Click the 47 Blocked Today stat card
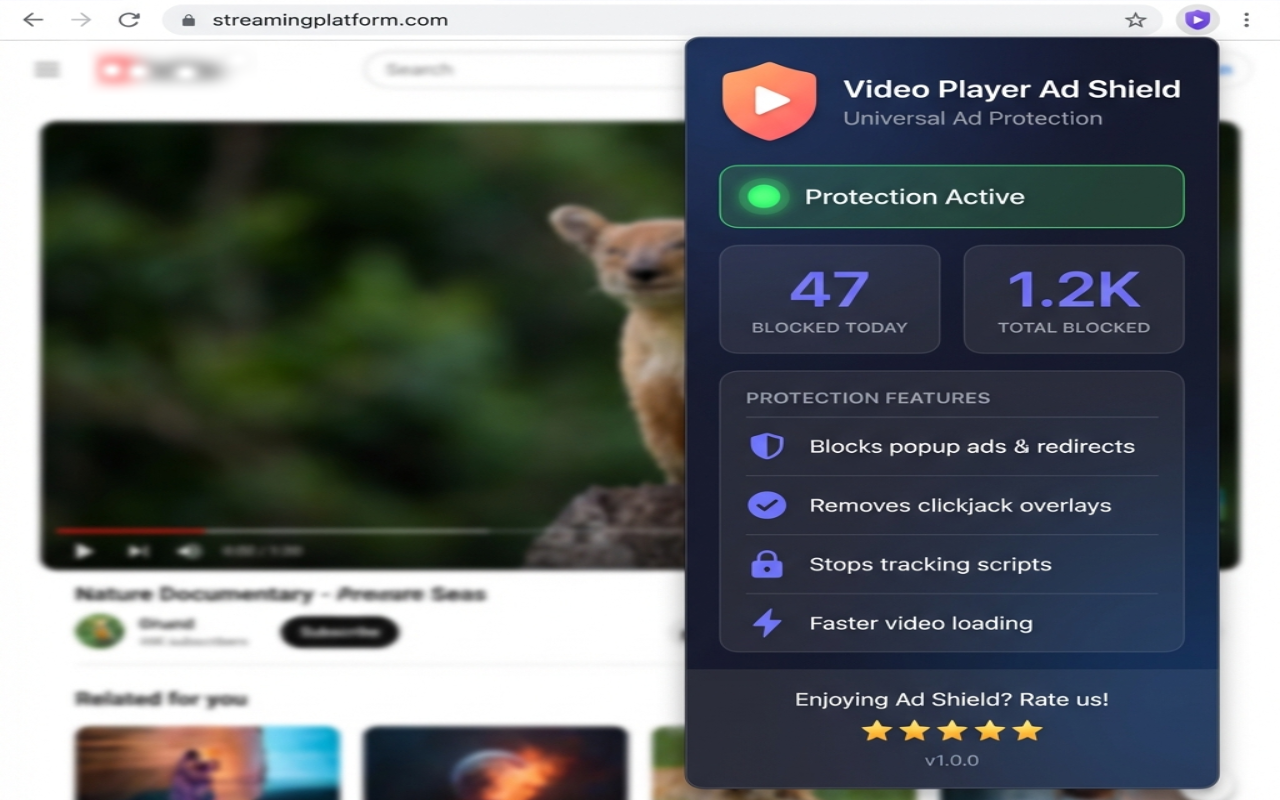The width and height of the screenshot is (1280, 800). [830, 299]
